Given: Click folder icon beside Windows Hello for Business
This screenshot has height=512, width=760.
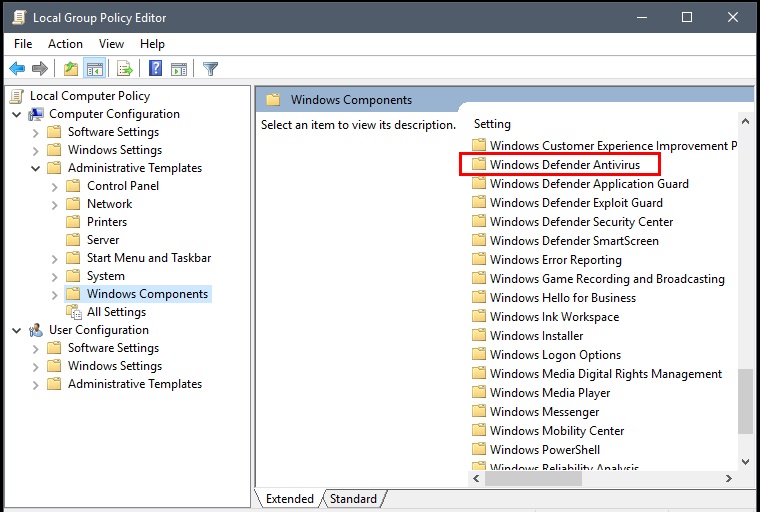Looking at the screenshot, I should pyautogui.click(x=479, y=298).
